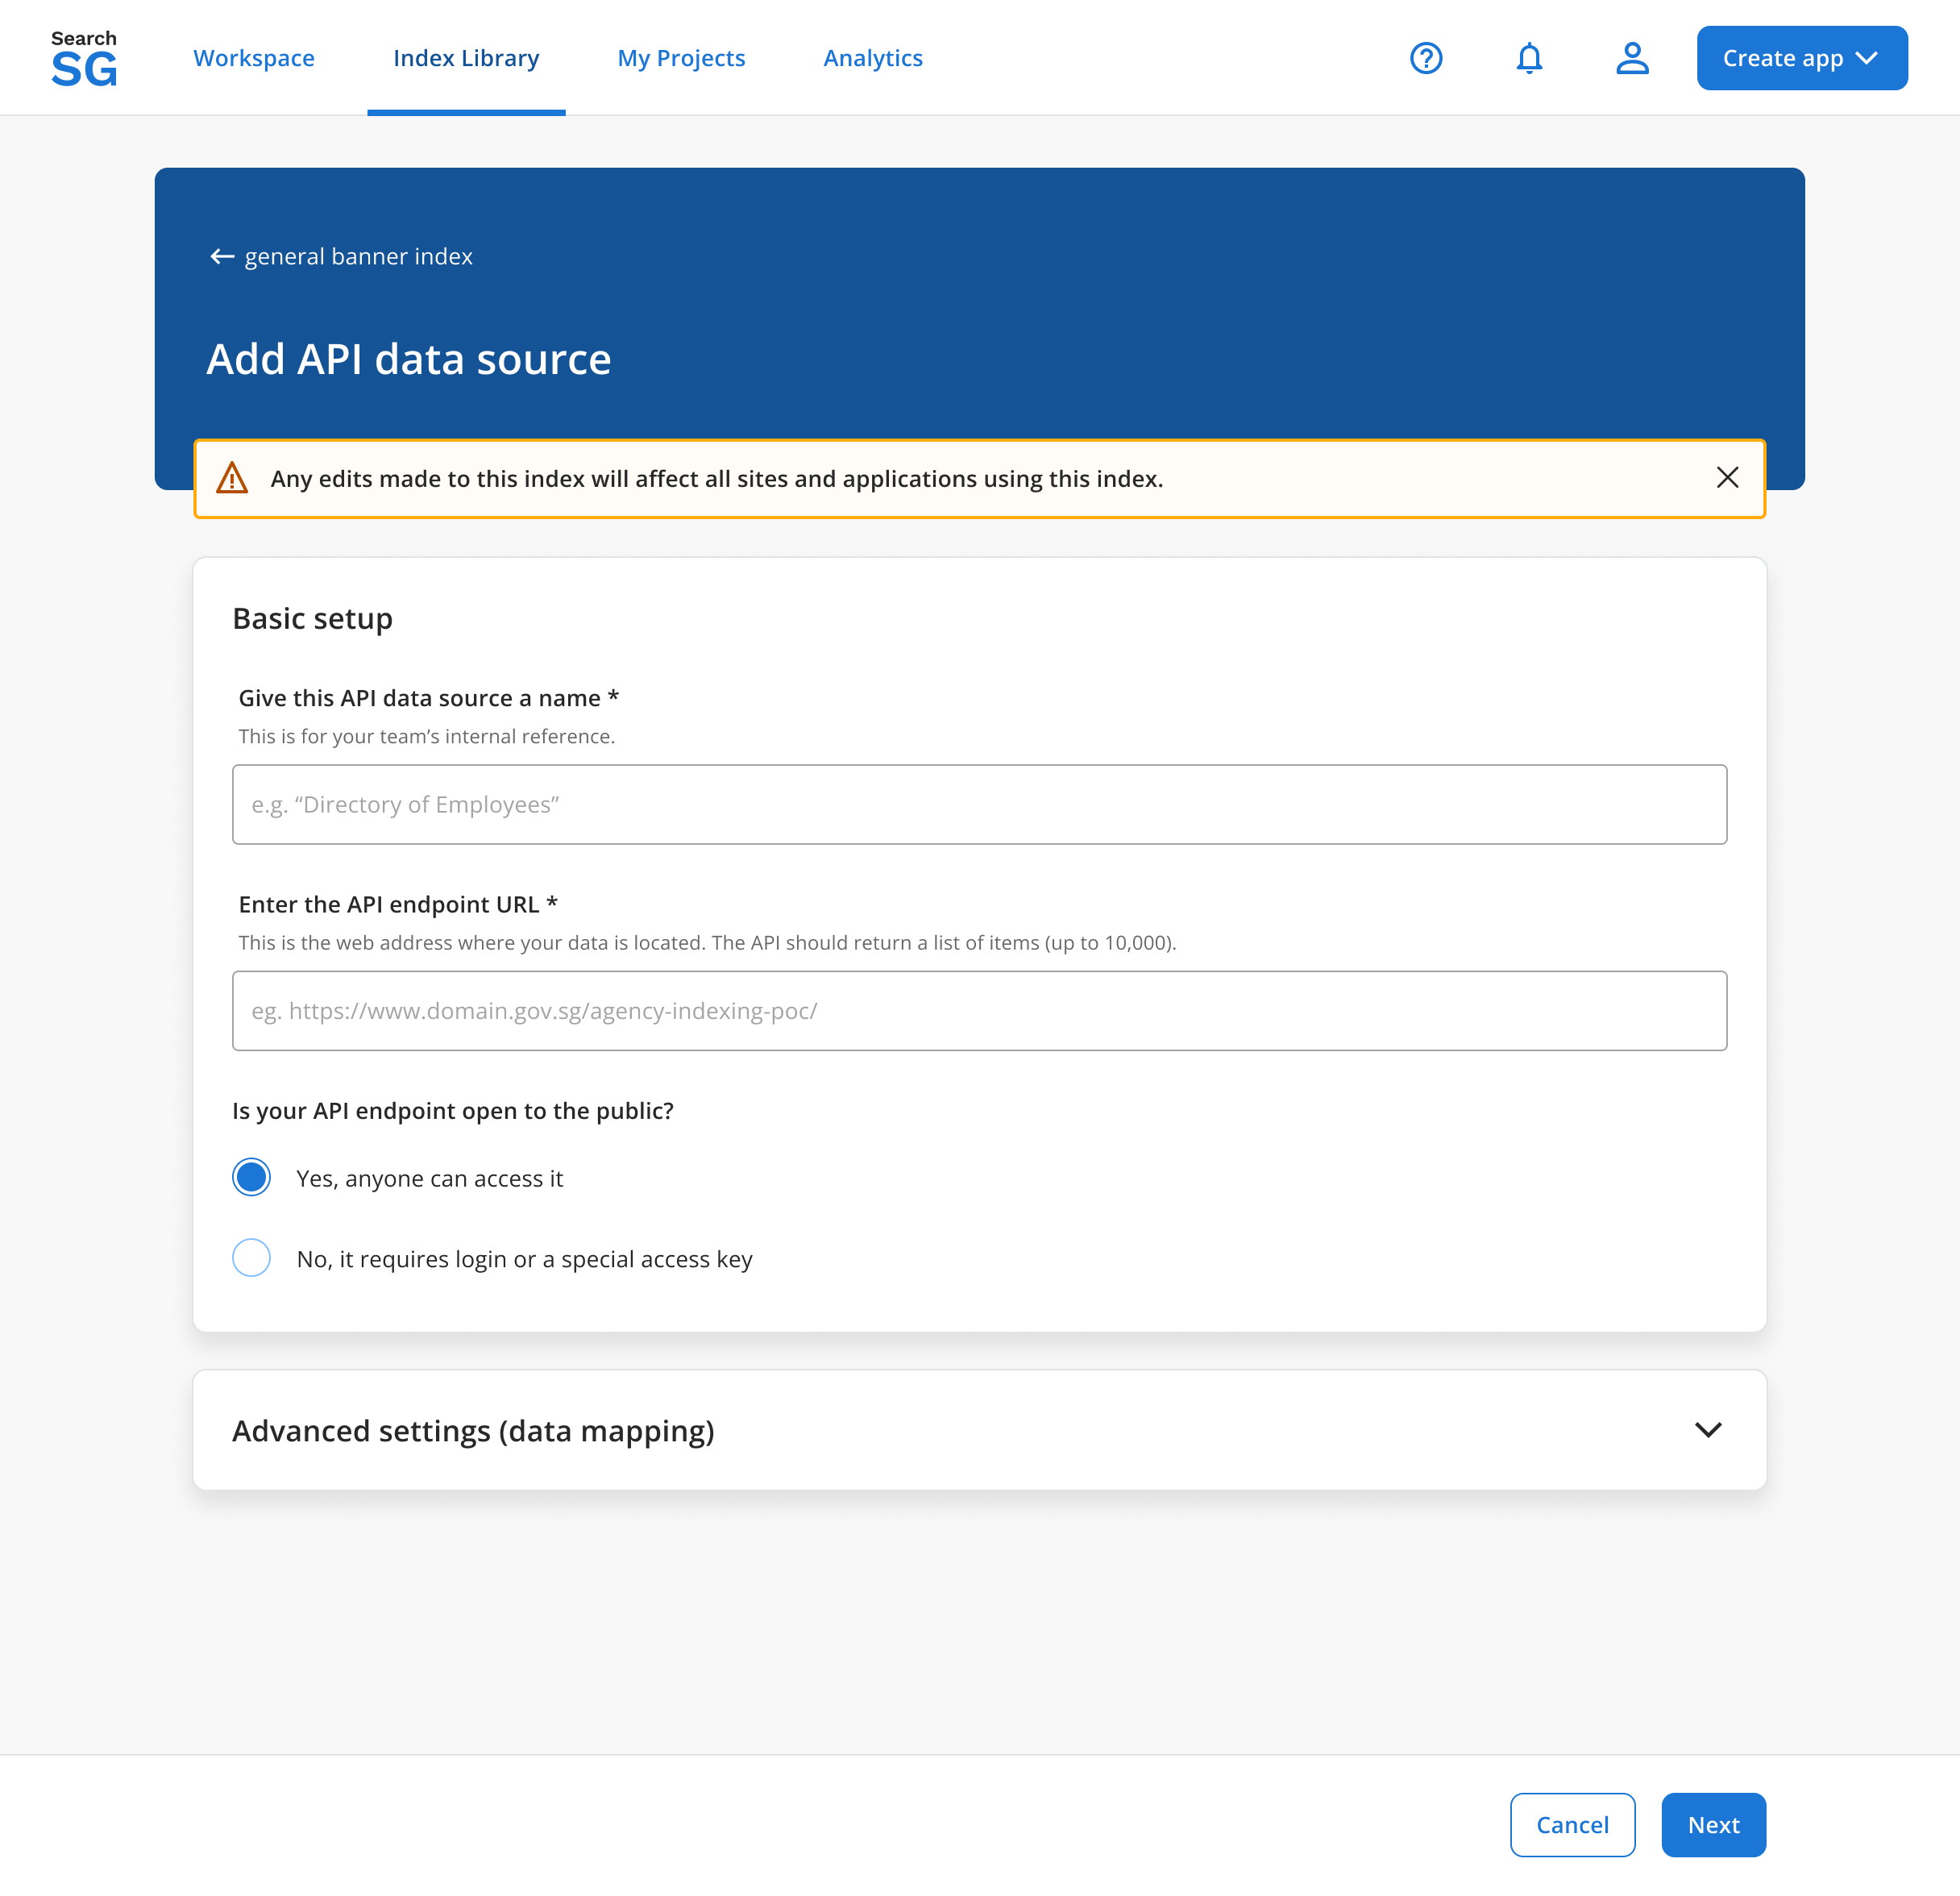Viewport: 1960px width, 1896px height.
Task: Click the Next button
Action: pos(1713,1825)
